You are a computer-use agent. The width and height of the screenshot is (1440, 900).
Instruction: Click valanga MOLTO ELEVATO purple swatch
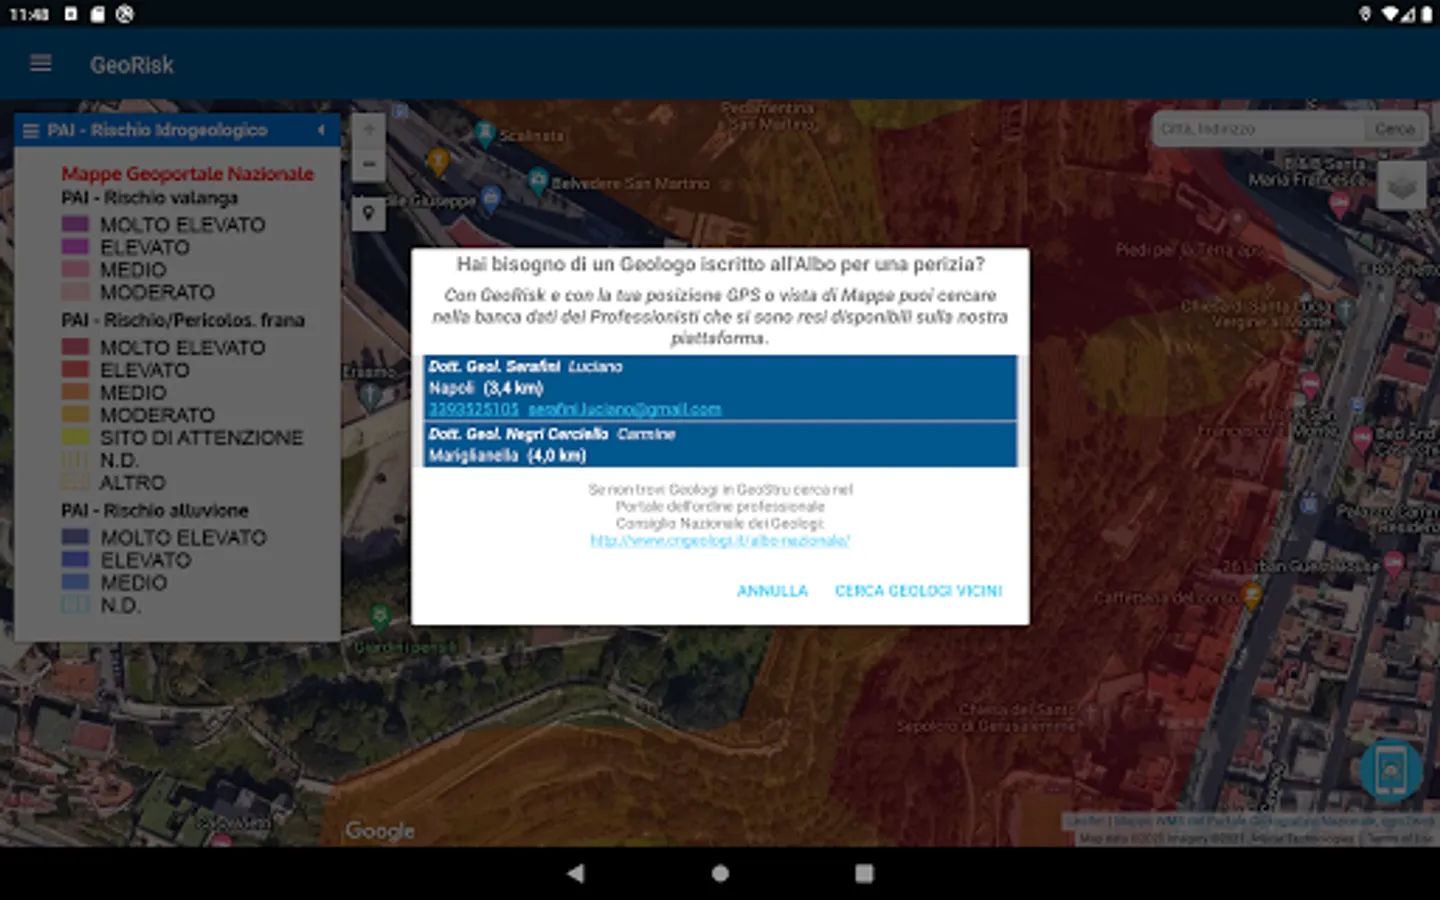(76, 225)
